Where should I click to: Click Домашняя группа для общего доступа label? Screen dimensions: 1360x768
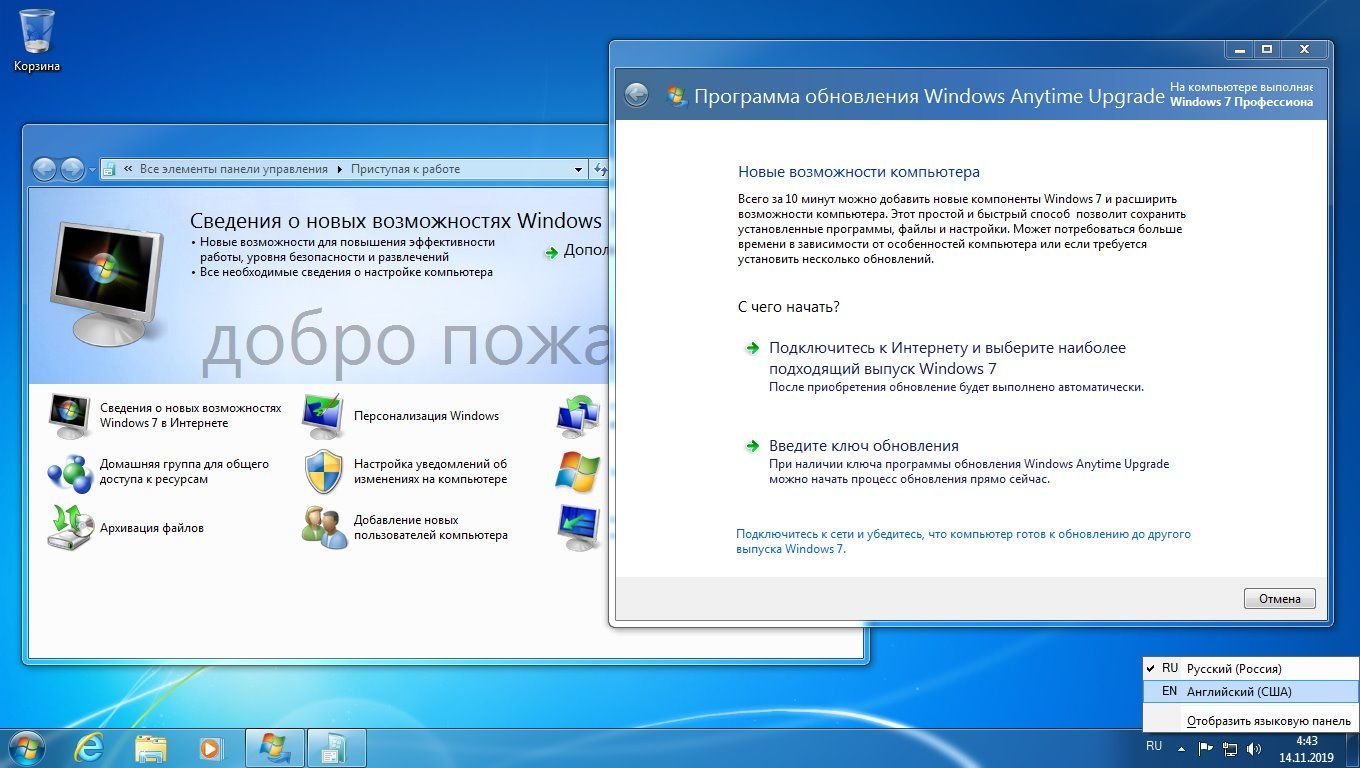pyautogui.click(x=184, y=472)
